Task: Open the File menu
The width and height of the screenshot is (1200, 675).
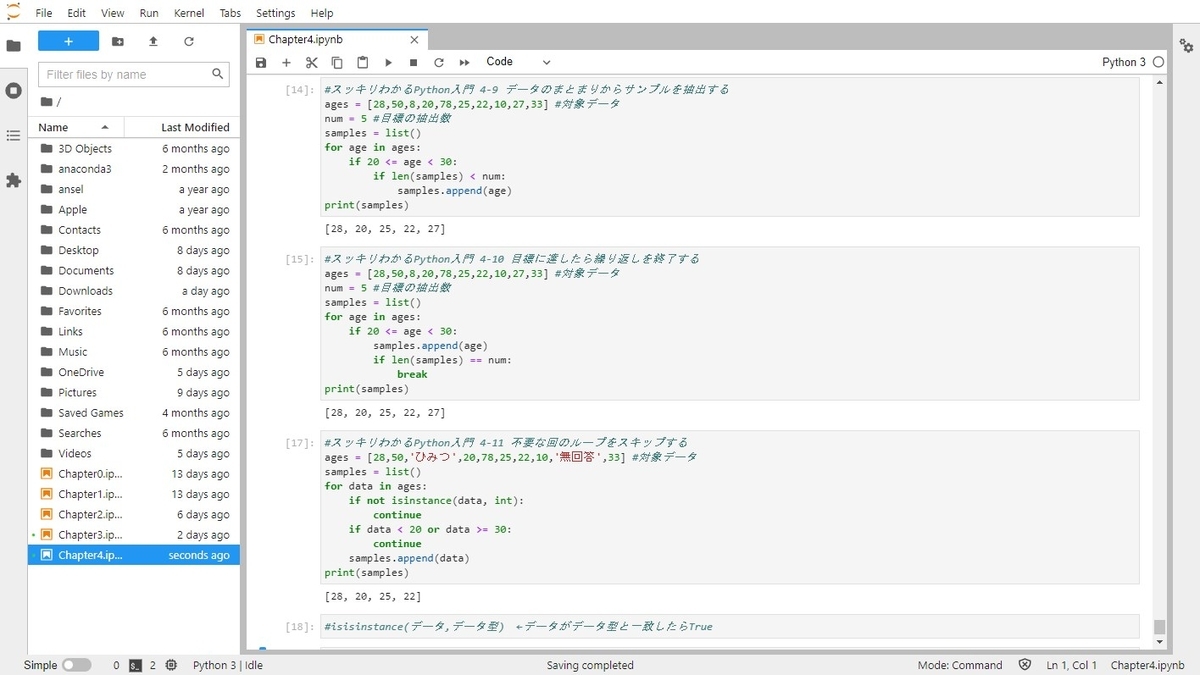Action: 44,13
